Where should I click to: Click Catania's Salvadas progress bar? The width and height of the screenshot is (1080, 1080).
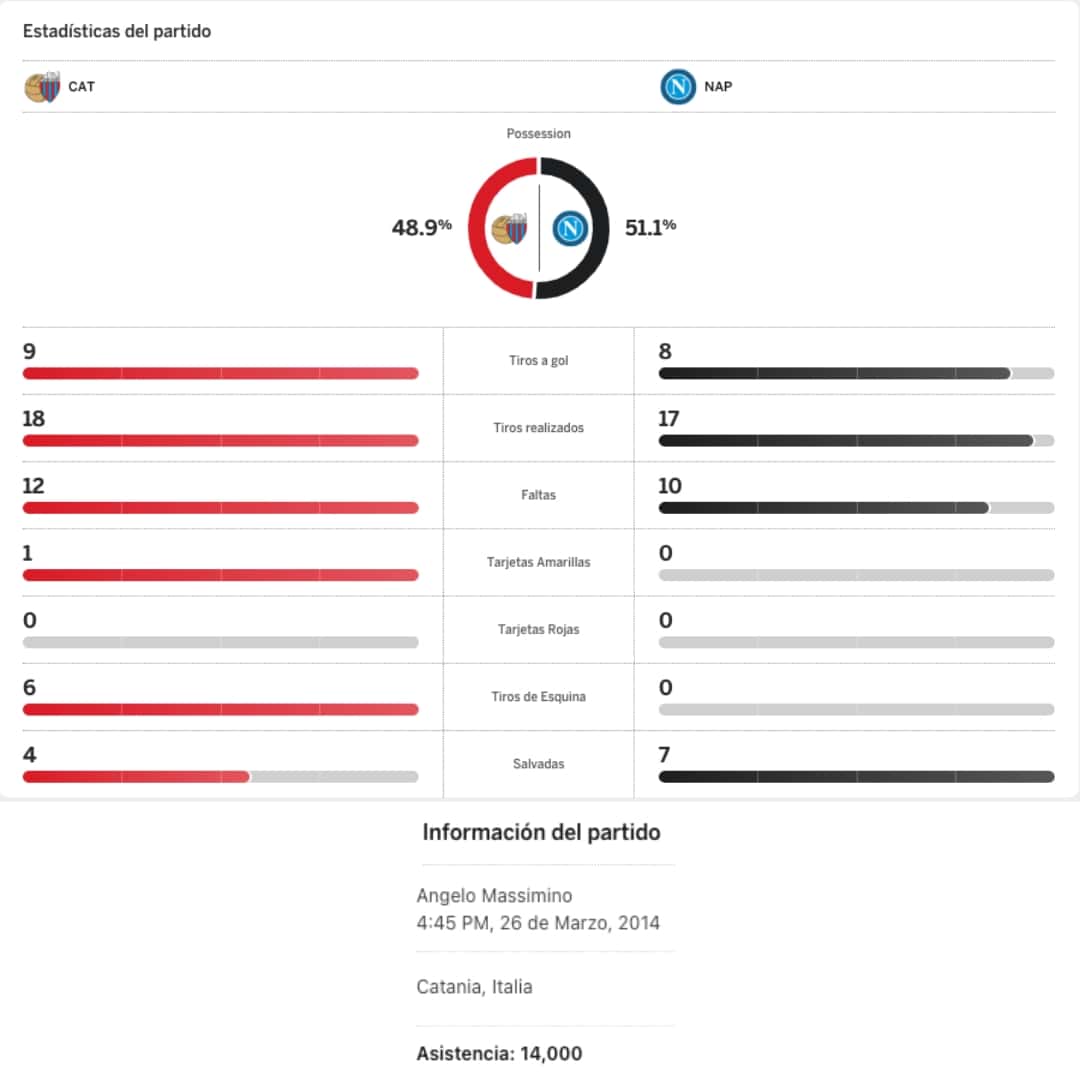(136, 777)
